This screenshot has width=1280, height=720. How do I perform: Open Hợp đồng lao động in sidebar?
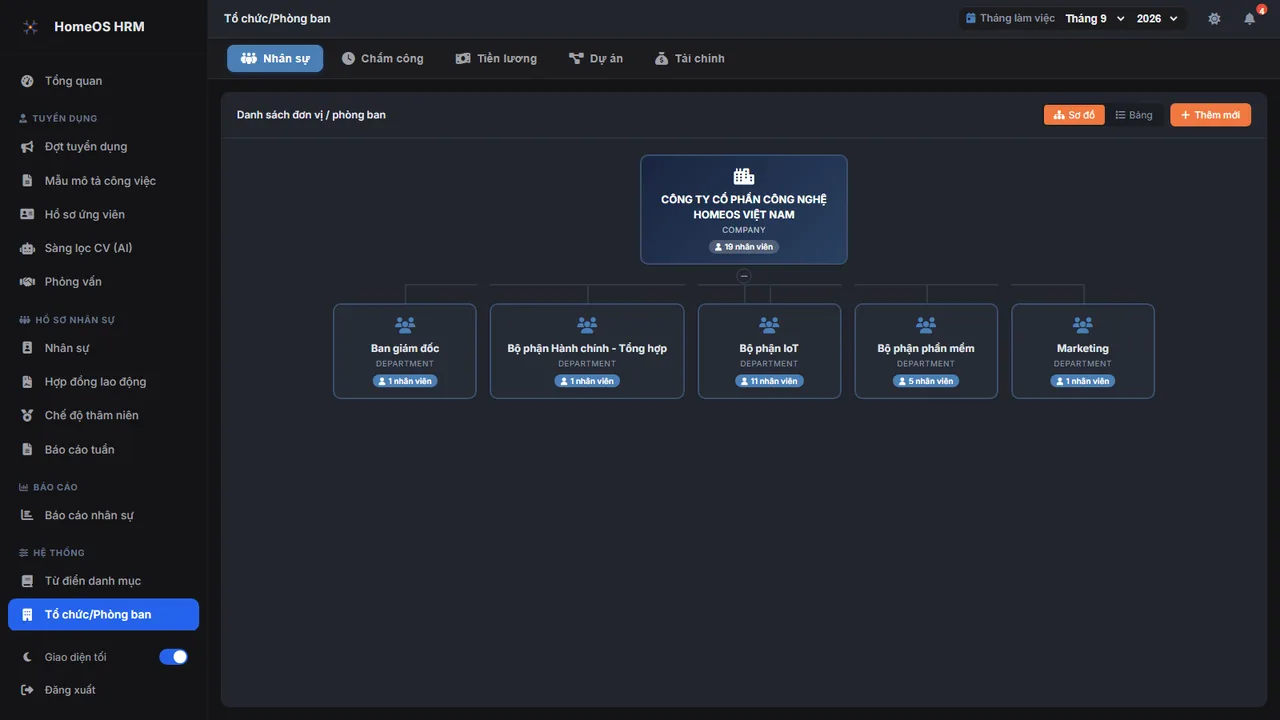103,382
